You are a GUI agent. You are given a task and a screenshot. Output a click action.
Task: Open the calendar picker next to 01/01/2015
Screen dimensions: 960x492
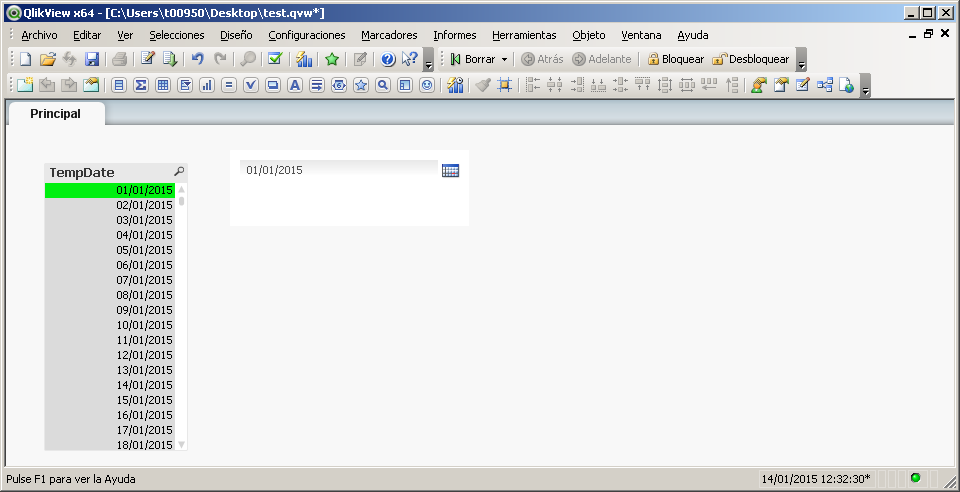click(450, 171)
